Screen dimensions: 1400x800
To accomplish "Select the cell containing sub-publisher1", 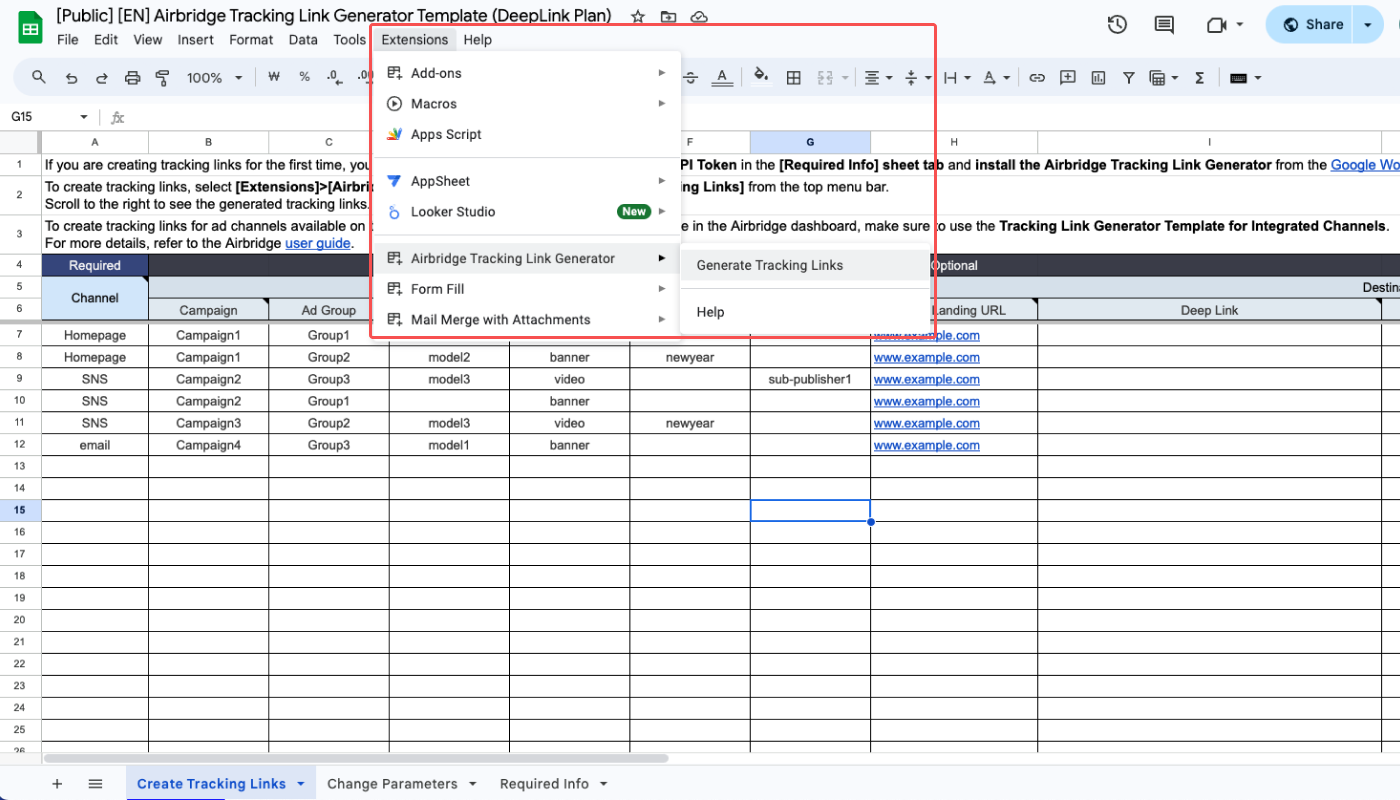I will pyautogui.click(x=810, y=380).
